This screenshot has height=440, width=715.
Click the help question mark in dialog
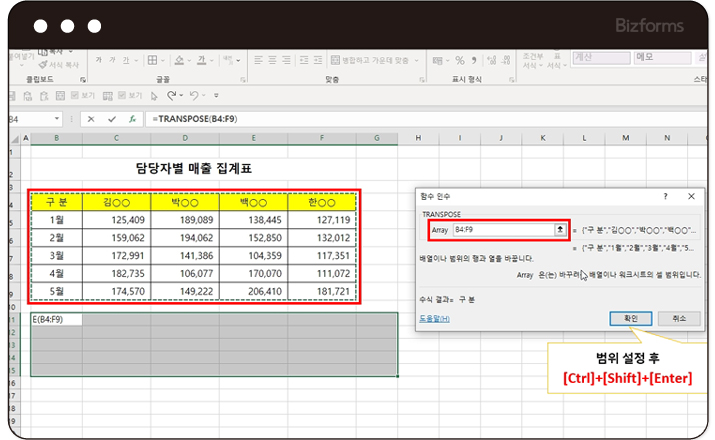click(x=665, y=198)
